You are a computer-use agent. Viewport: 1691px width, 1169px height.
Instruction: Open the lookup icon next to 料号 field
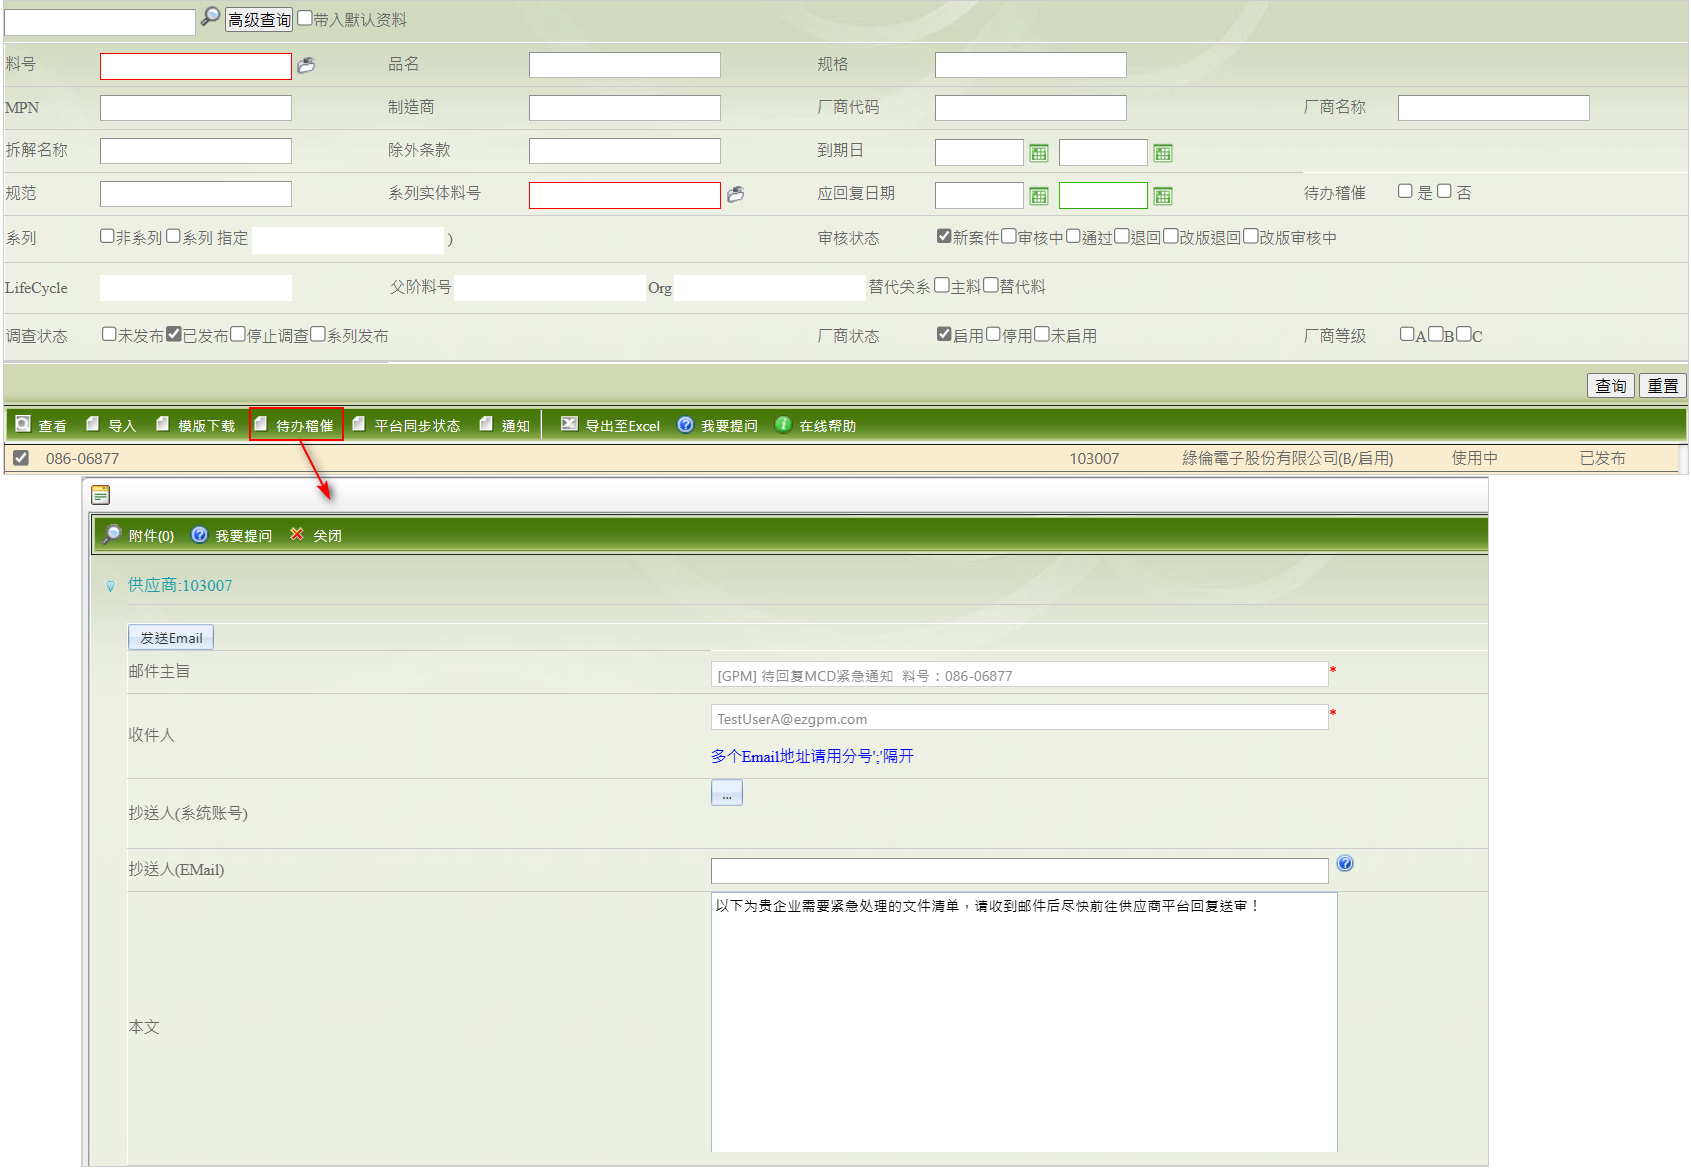pos(306,65)
